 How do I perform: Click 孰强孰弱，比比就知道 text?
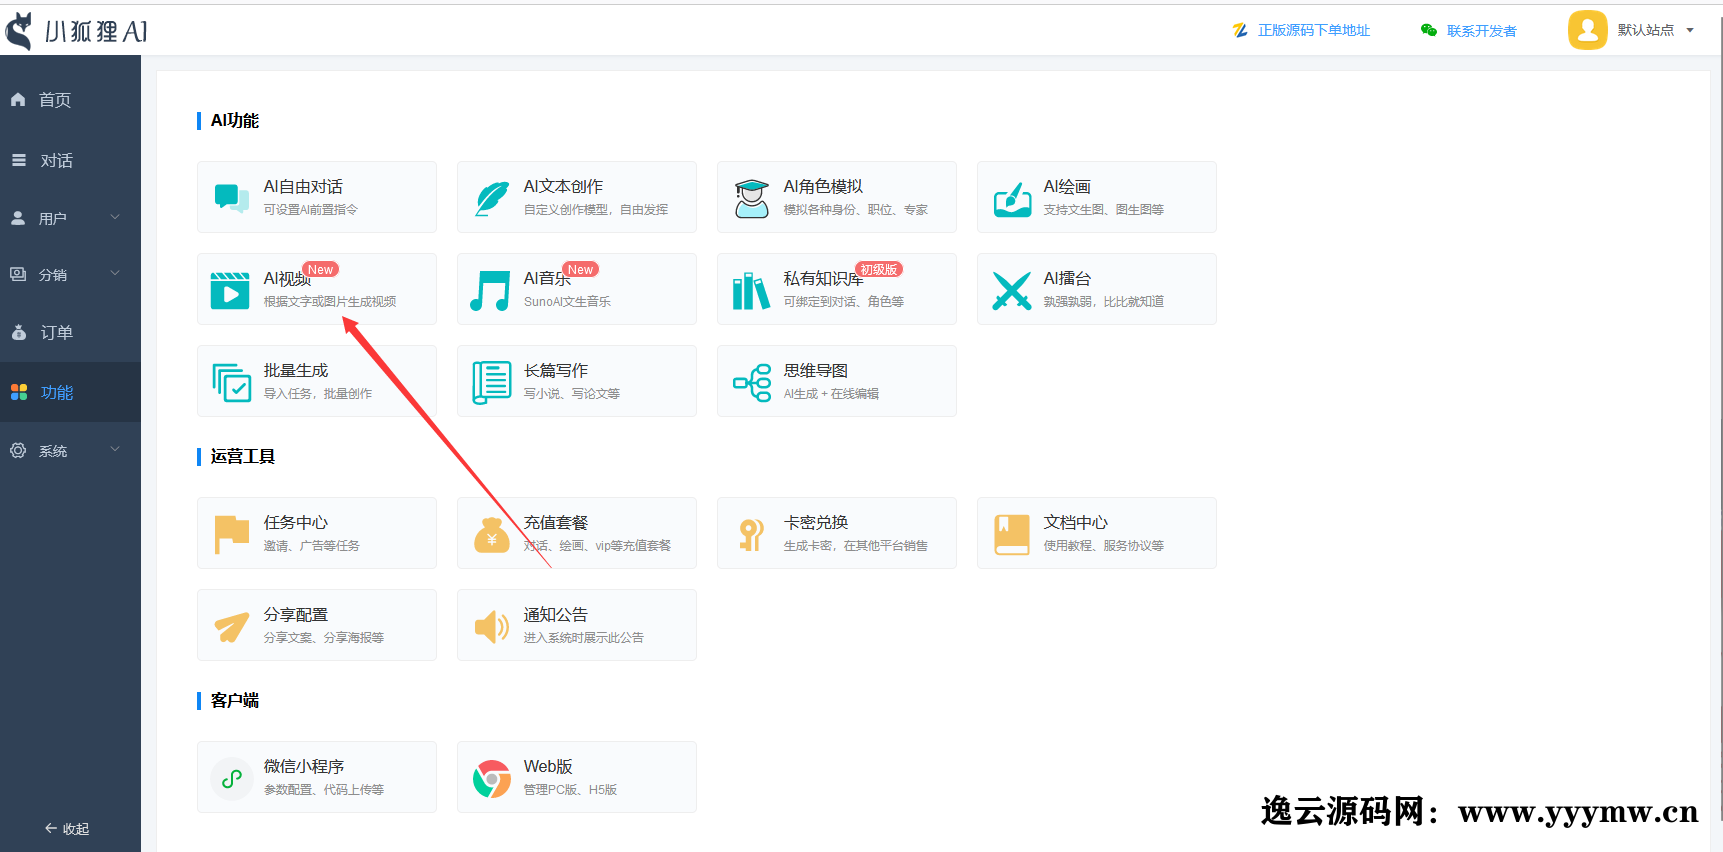coord(1104,302)
